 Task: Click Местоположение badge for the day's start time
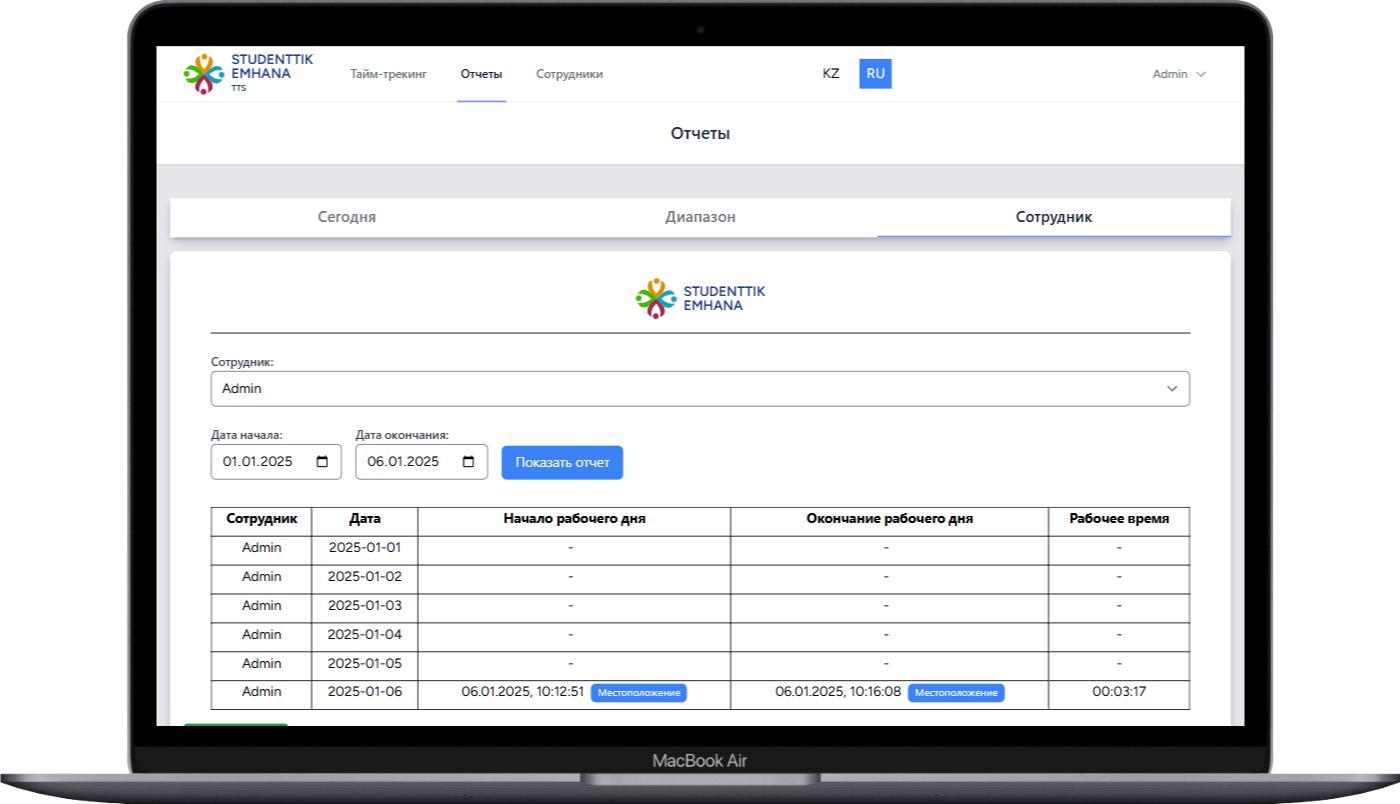639,692
